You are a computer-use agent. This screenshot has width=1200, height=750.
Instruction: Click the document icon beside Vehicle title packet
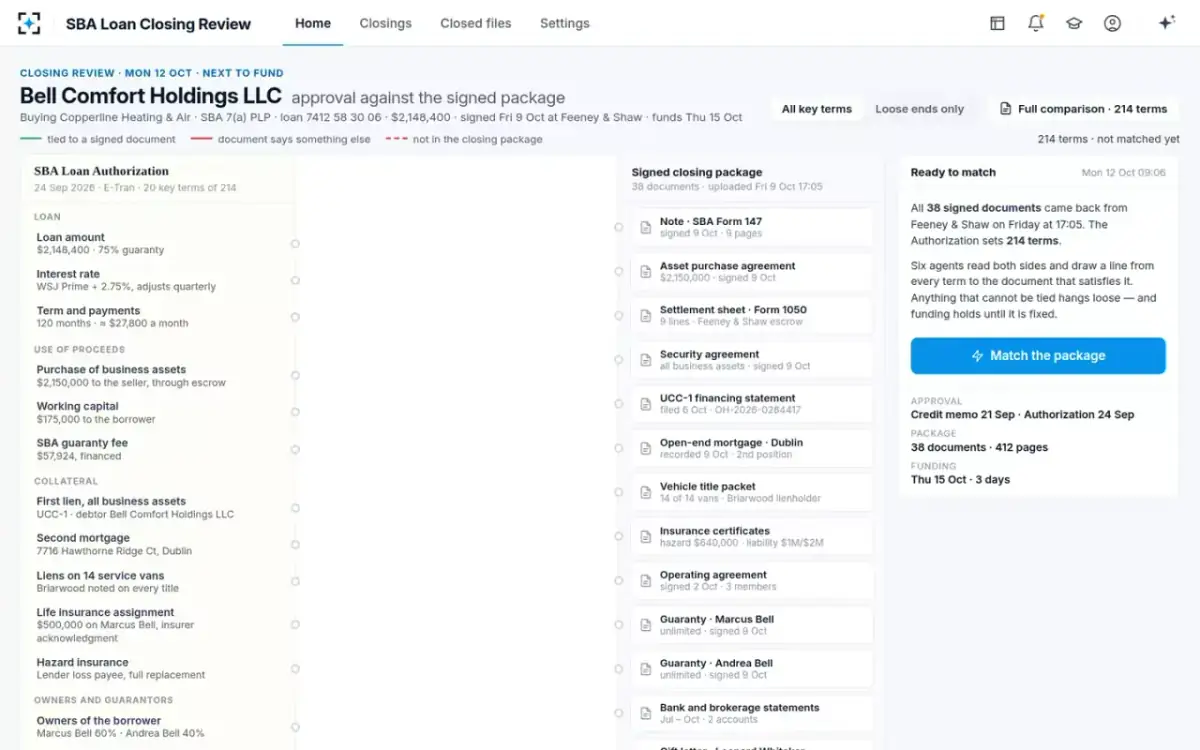(646, 493)
